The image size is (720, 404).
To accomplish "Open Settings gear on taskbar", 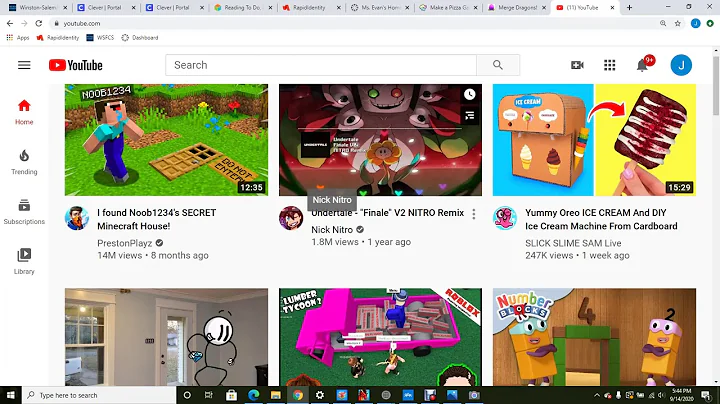I will [x=320, y=395].
